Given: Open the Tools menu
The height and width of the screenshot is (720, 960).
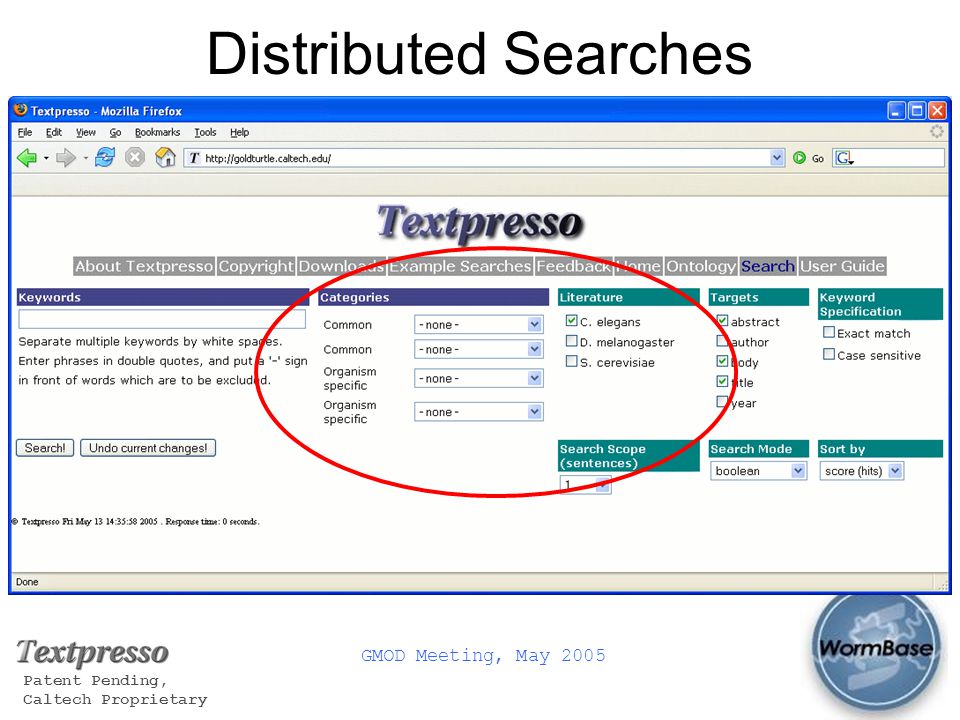Looking at the screenshot, I should [205, 132].
